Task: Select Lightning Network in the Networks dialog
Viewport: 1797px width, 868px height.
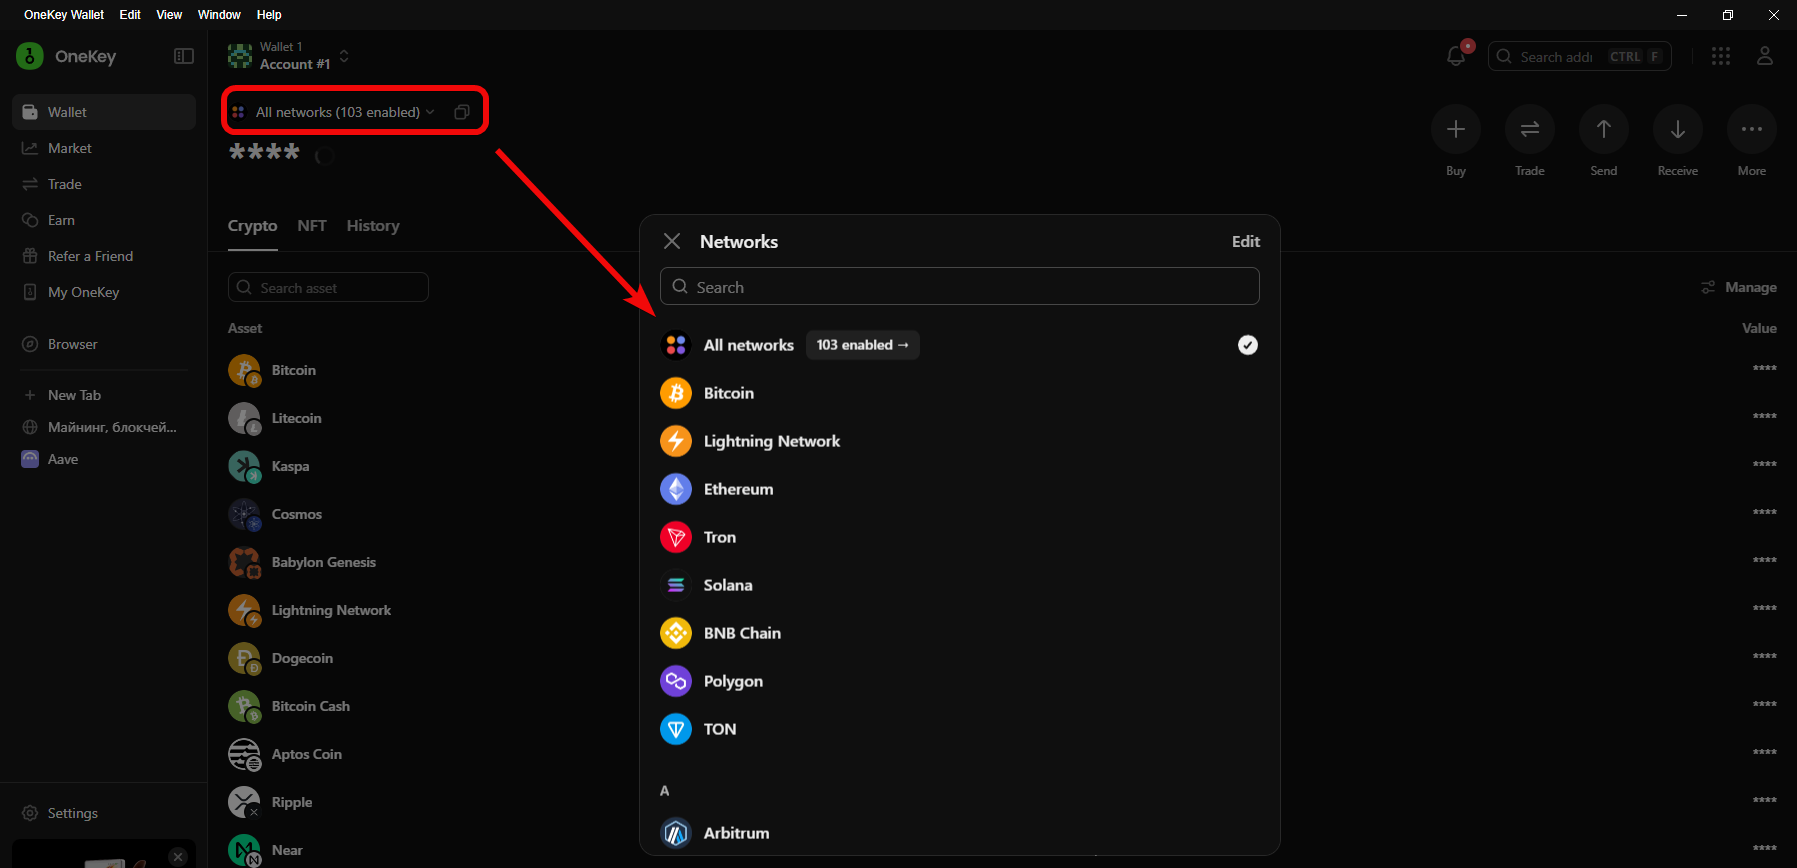Action: click(x=959, y=441)
